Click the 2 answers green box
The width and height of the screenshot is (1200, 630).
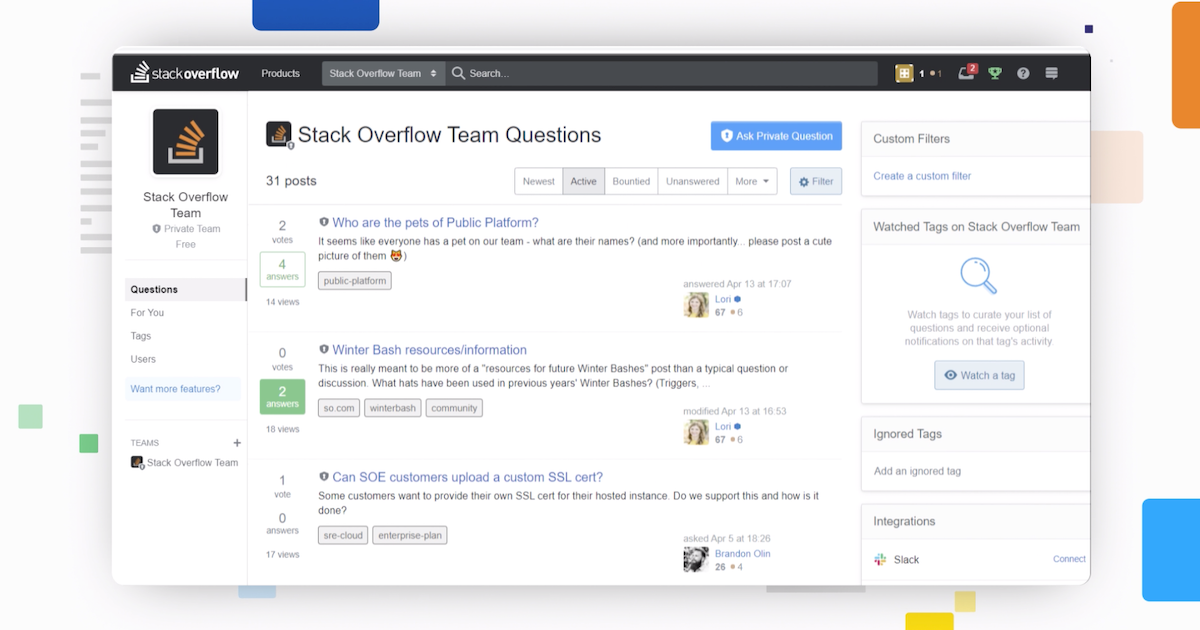(x=282, y=397)
